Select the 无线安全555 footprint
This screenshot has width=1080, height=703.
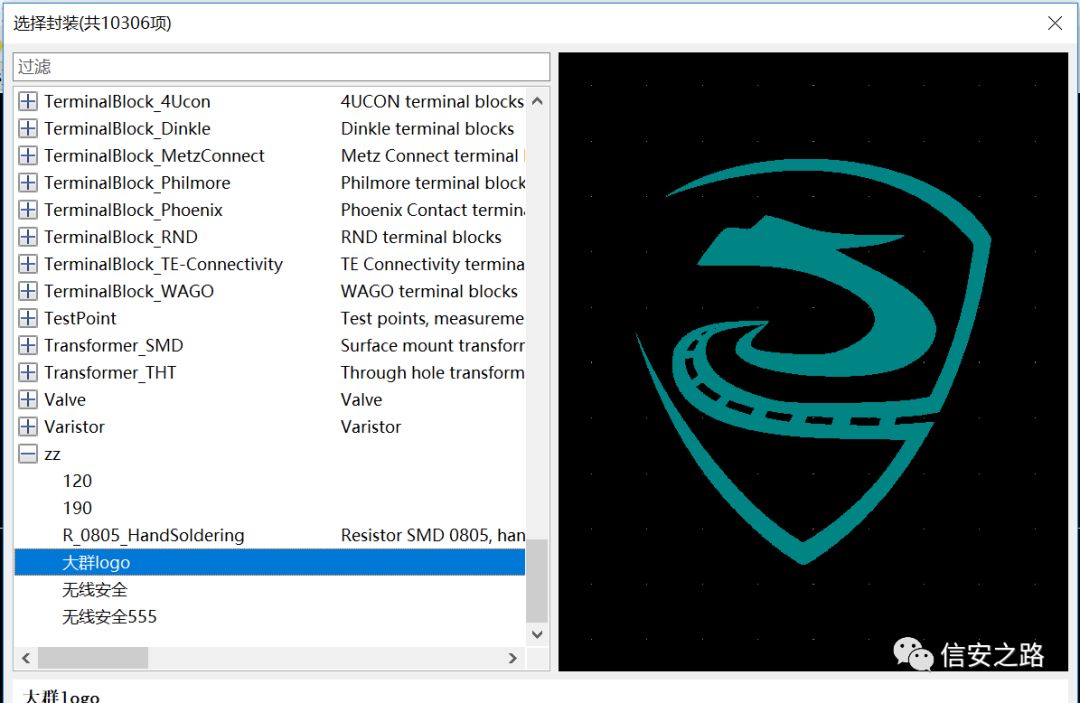tap(110, 616)
